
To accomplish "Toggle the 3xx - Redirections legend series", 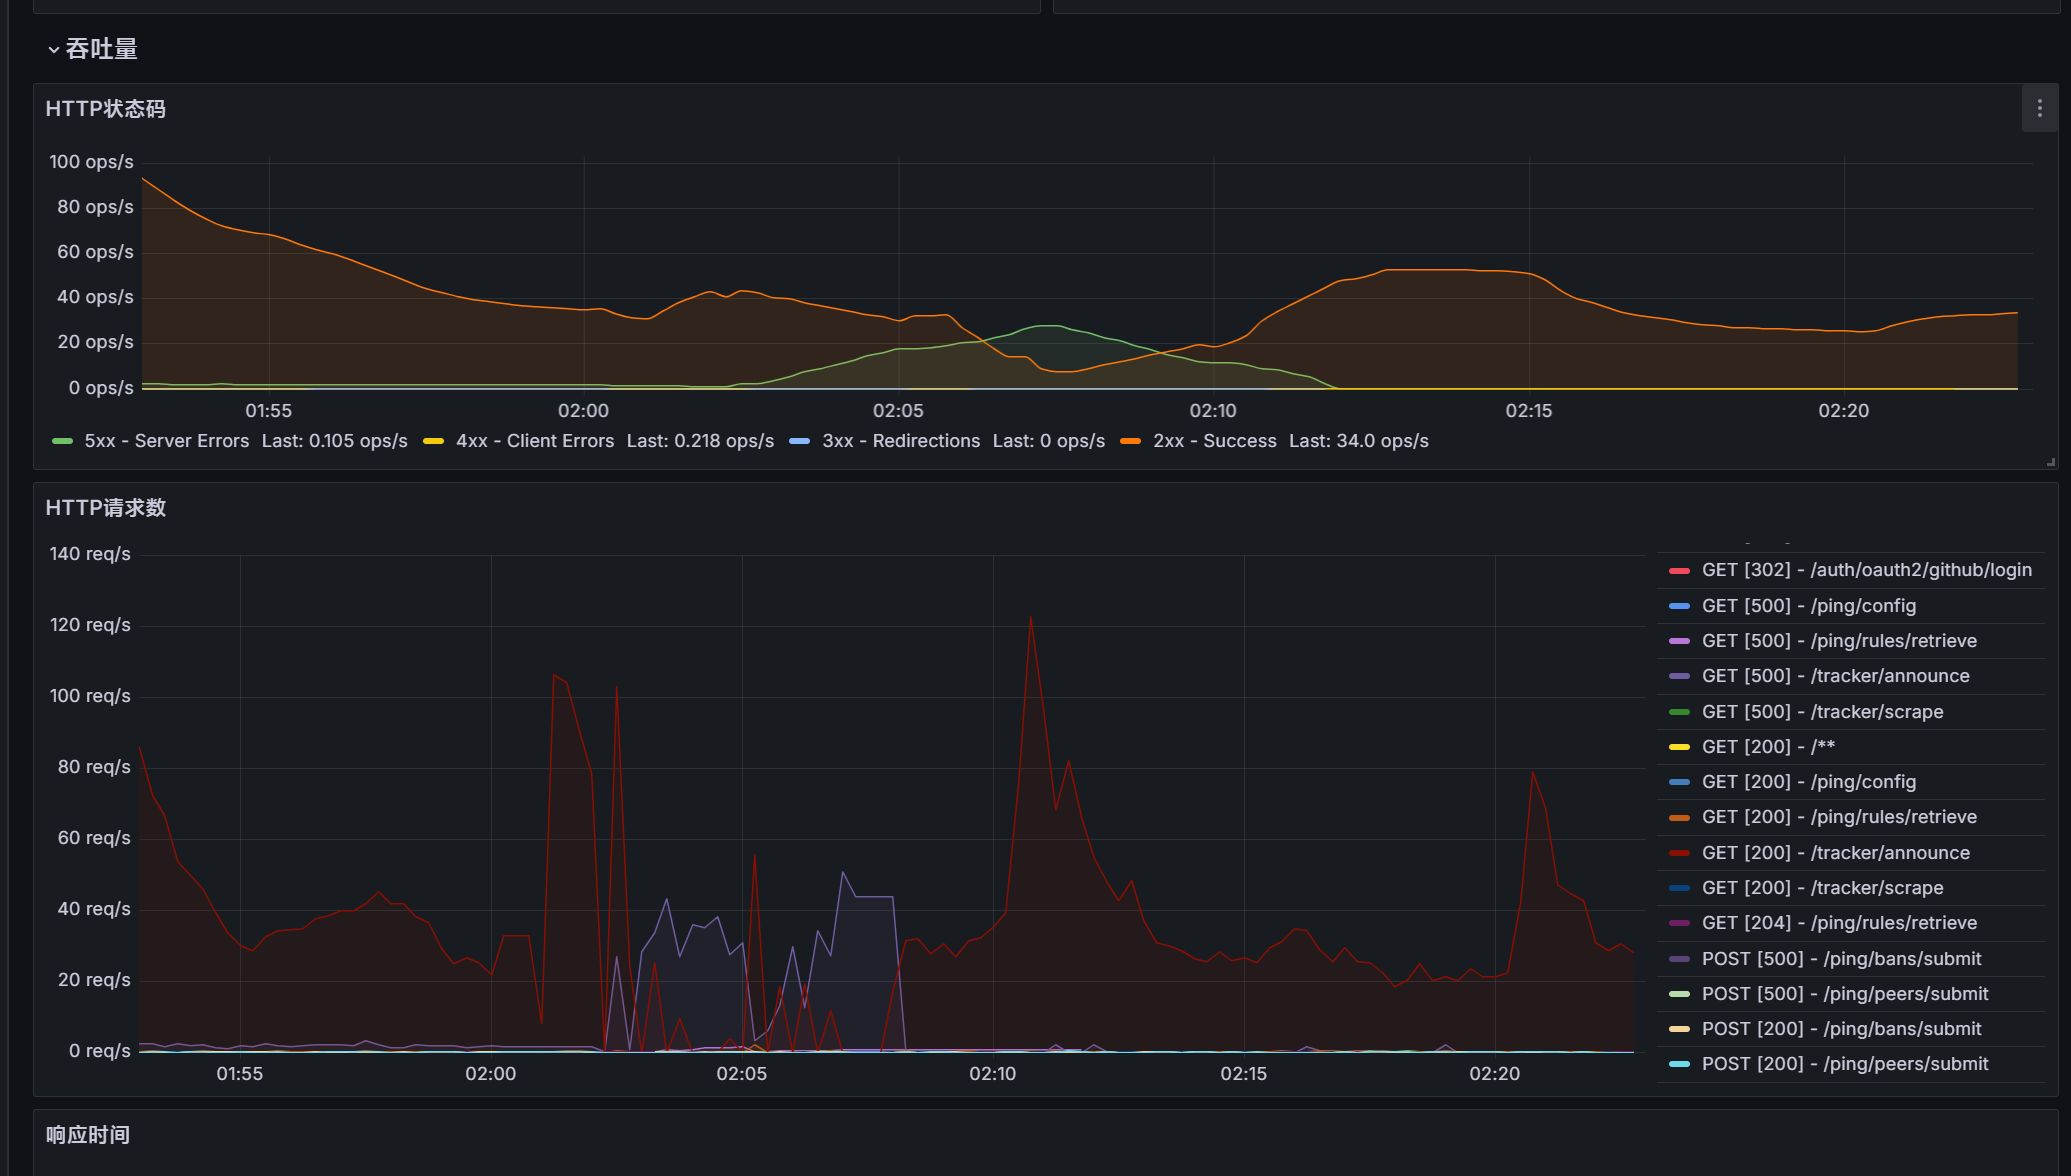I will click(900, 441).
